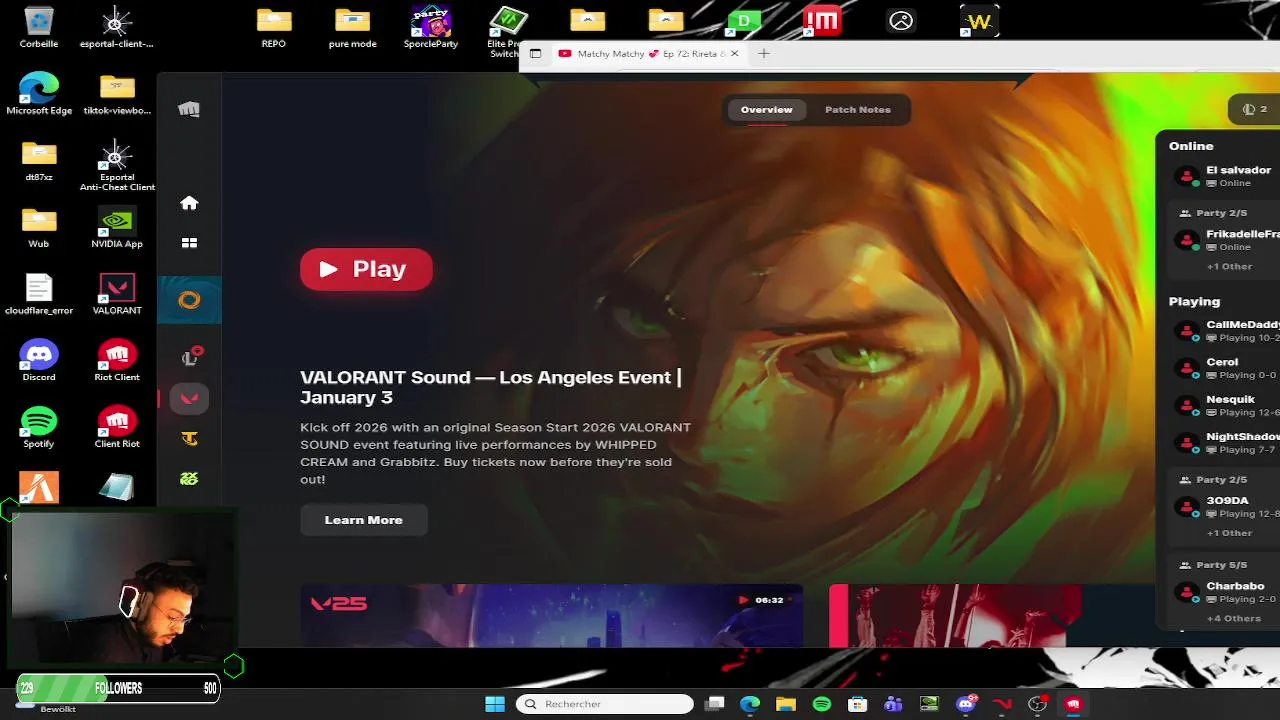Go to the Riot Client home icon

[x=189, y=203]
